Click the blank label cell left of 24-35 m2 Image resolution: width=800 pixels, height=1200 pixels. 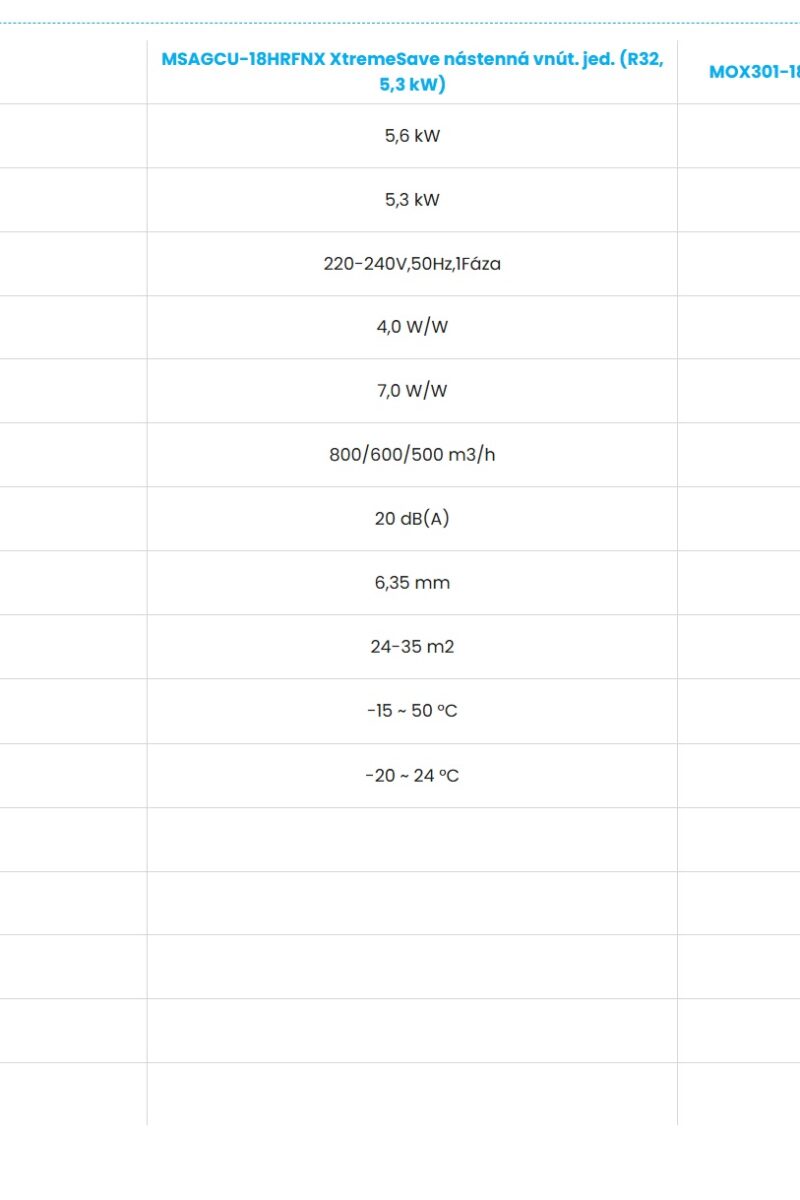(x=73, y=647)
